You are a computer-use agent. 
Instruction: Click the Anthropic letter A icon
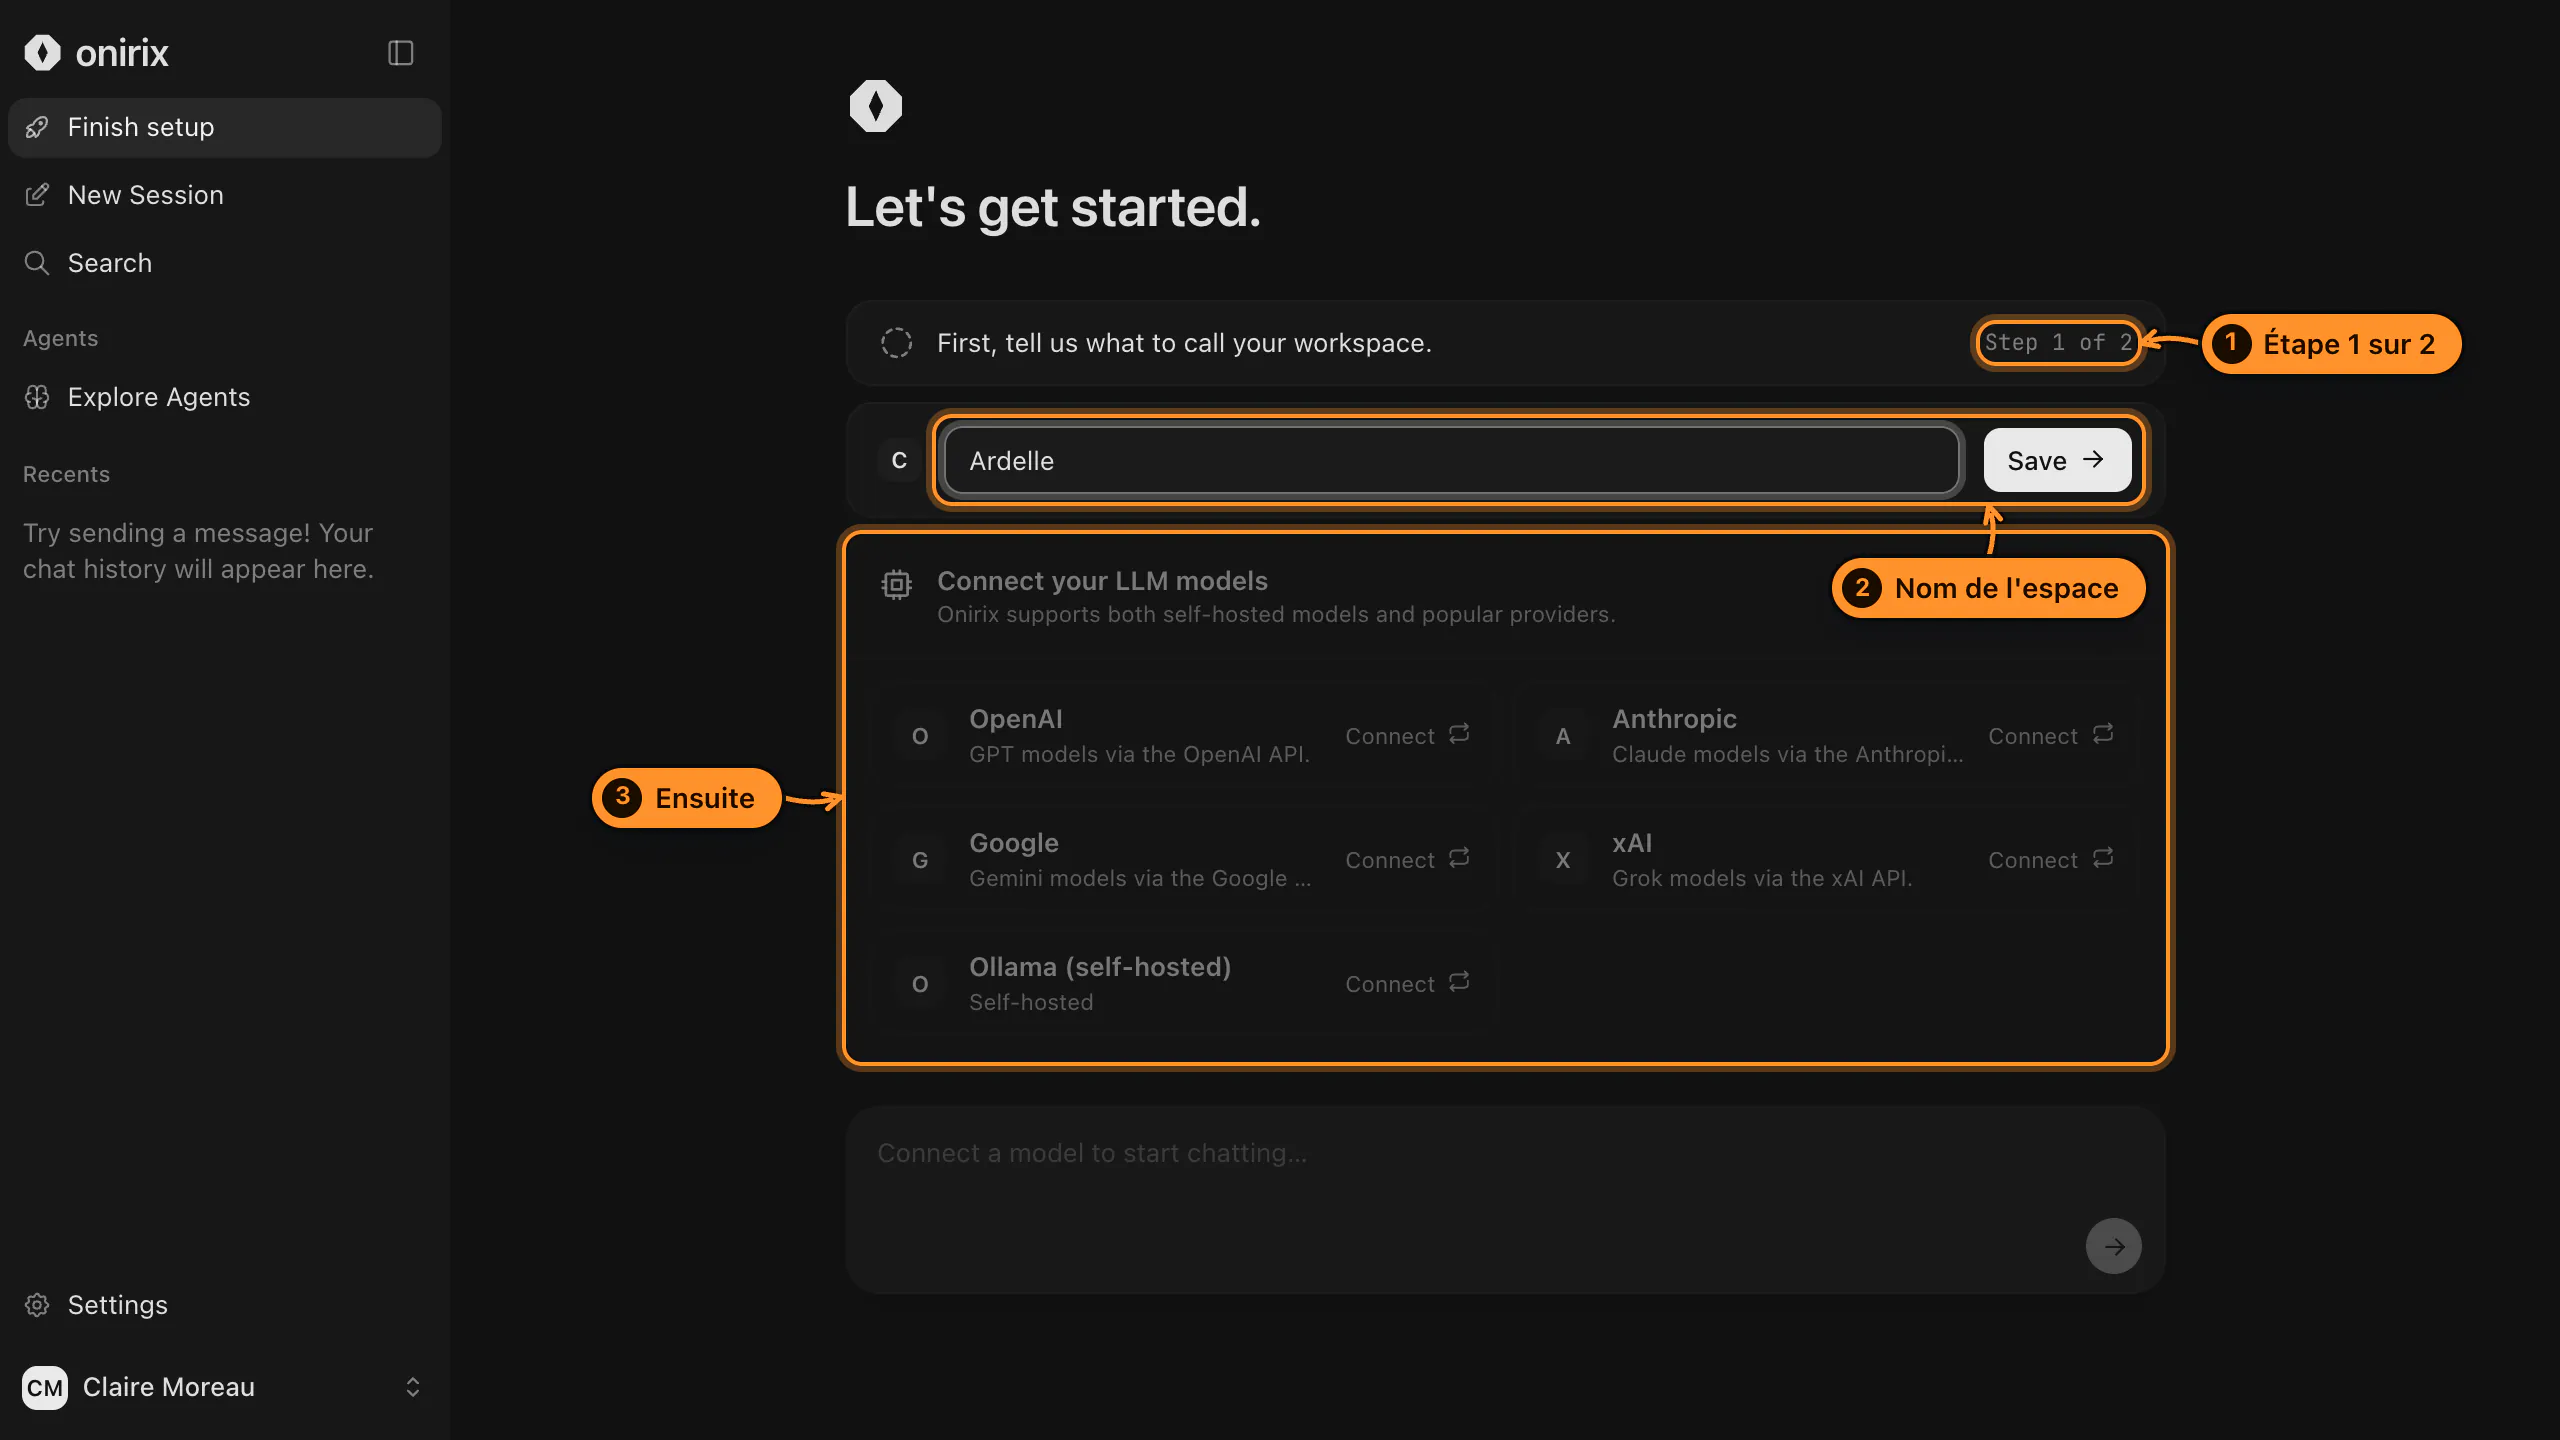point(1563,736)
